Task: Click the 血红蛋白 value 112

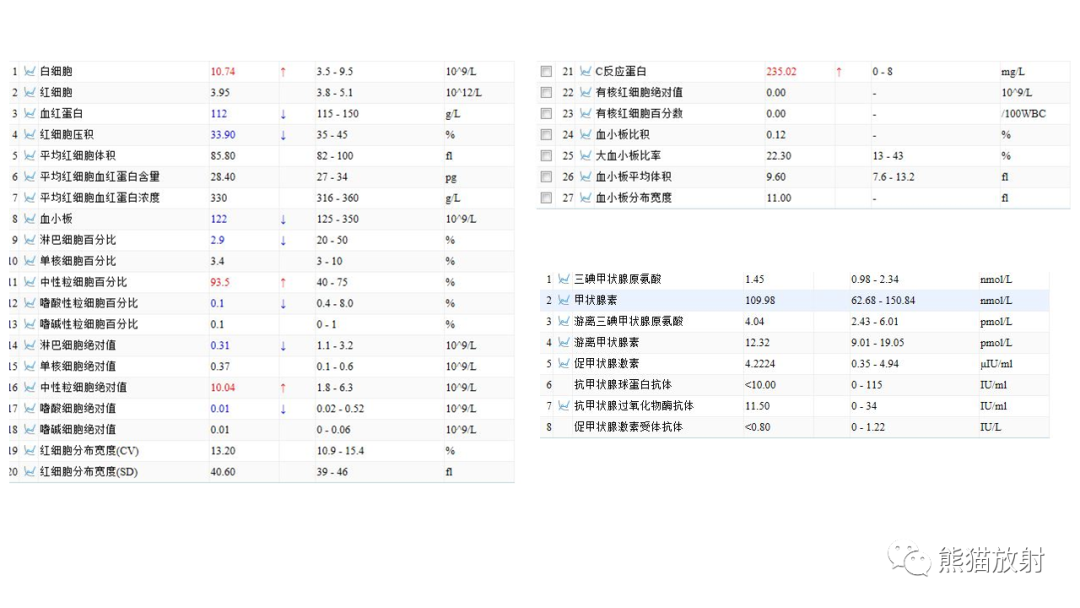Action: (x=218, y=114)
